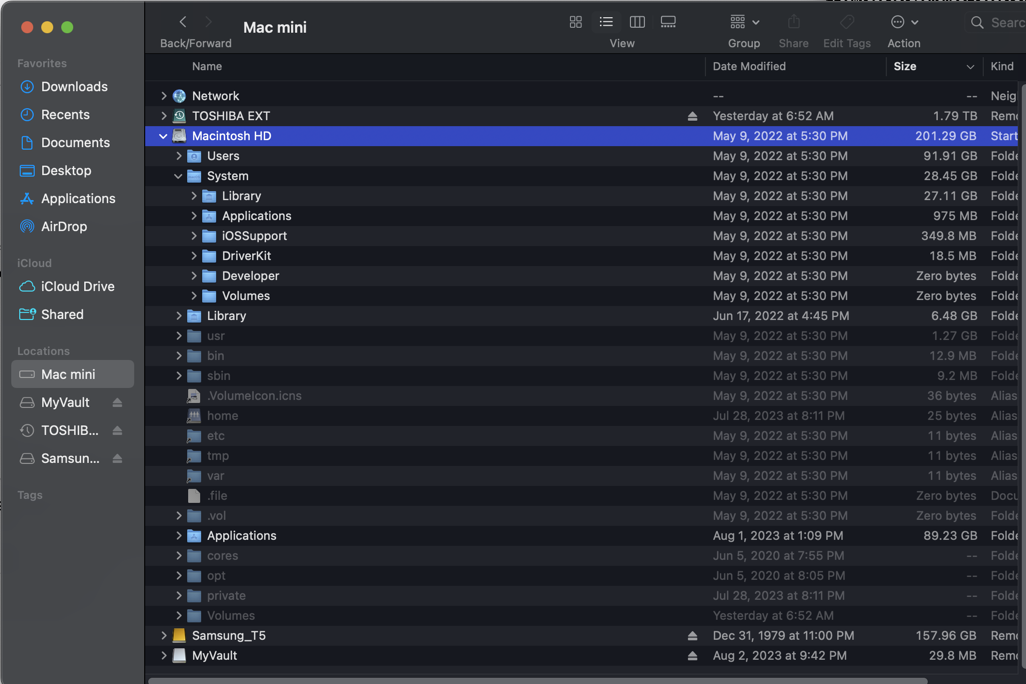Sort by the Name column
The width and height of the screenshot is (1026, 684).
coord(207,66)
